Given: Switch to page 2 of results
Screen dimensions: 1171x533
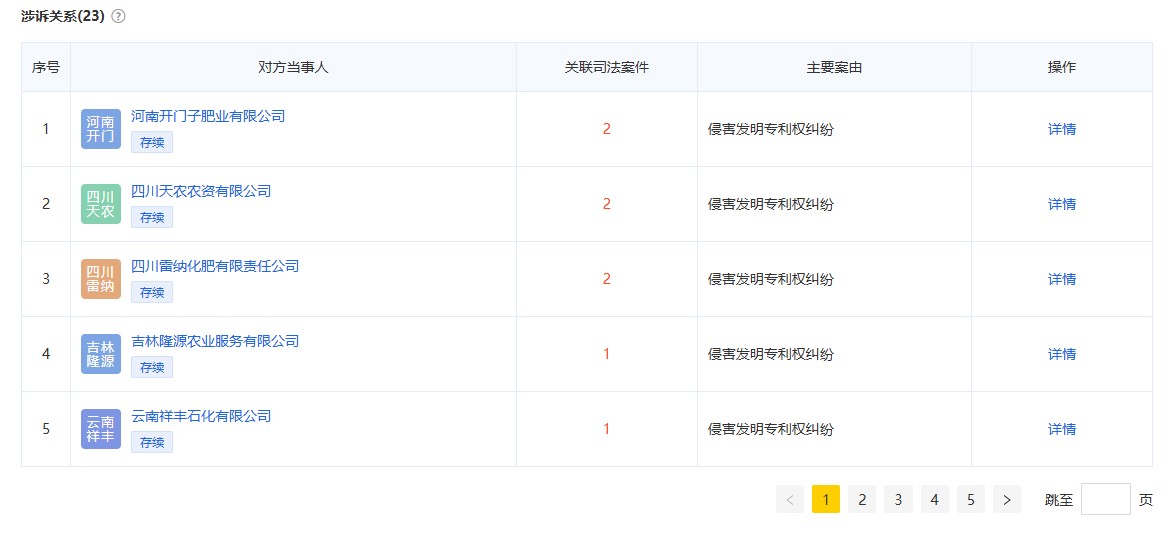Looking at the screenshot, I should (x=862, y=499).
